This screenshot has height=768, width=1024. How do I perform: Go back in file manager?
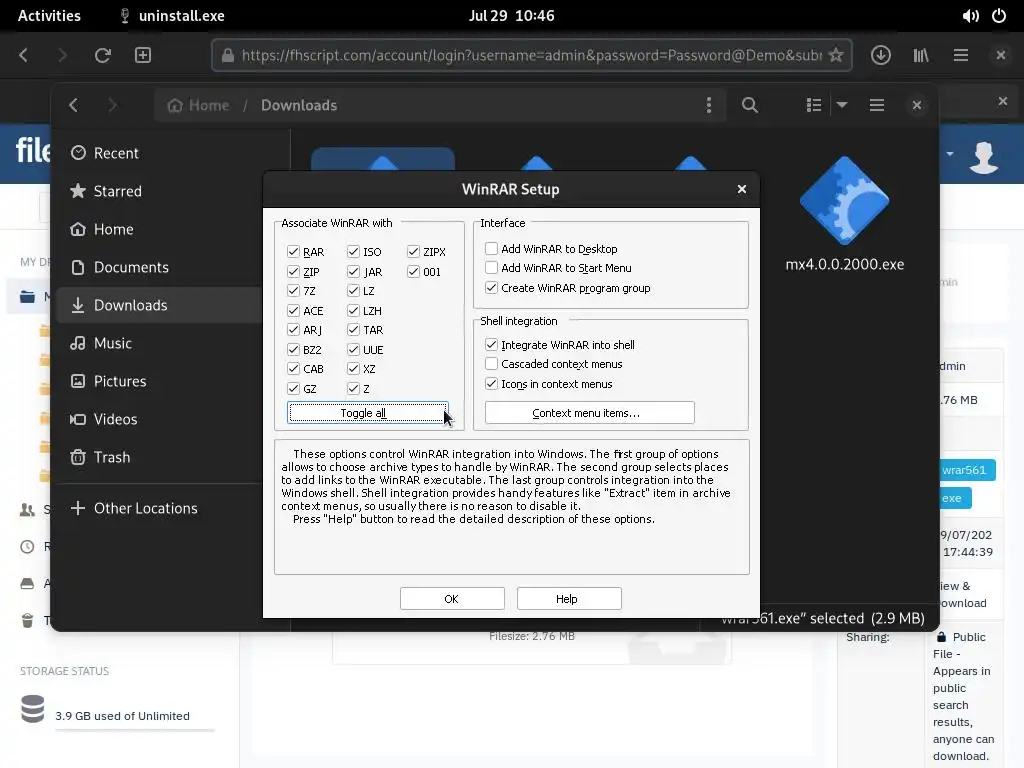(74, 105)
